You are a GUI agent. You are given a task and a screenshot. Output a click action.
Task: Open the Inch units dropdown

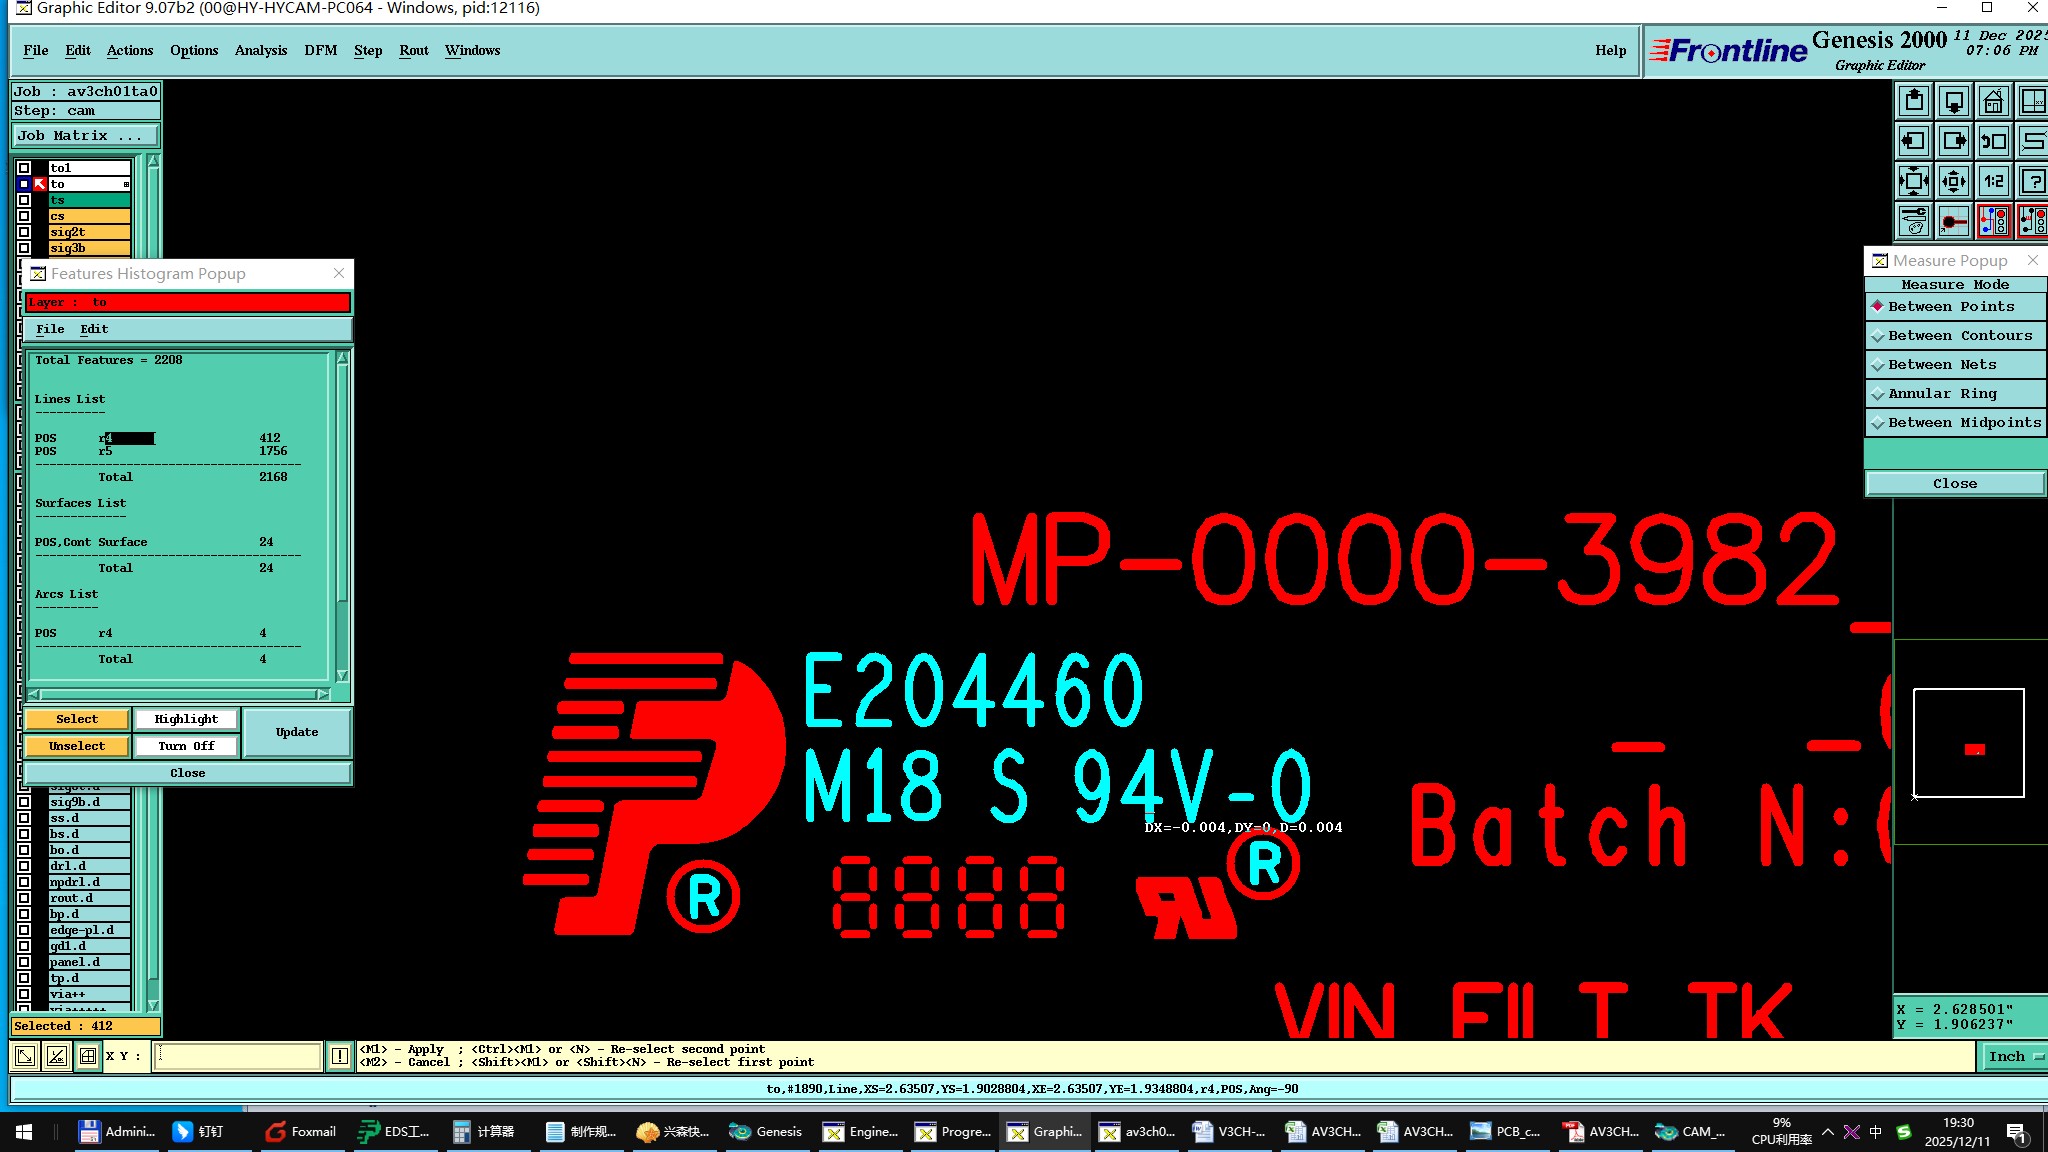point(2012,1056)
